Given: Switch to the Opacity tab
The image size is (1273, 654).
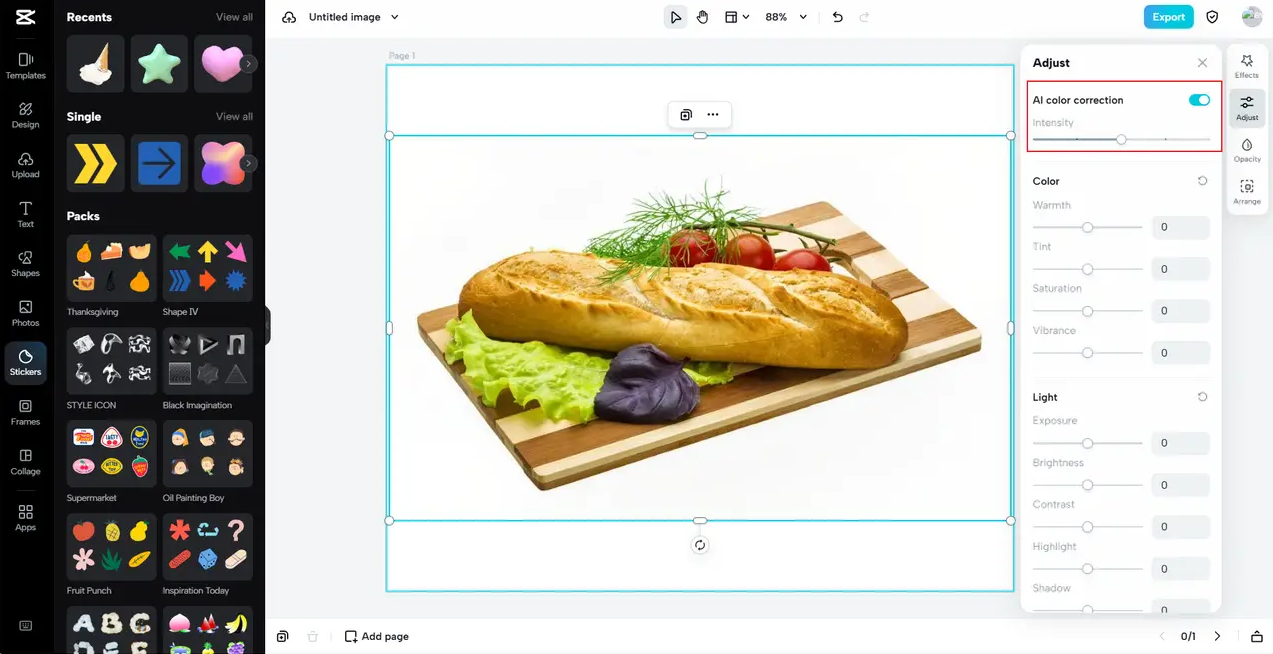Looking at the screenshot, I should click(1247, 150).
